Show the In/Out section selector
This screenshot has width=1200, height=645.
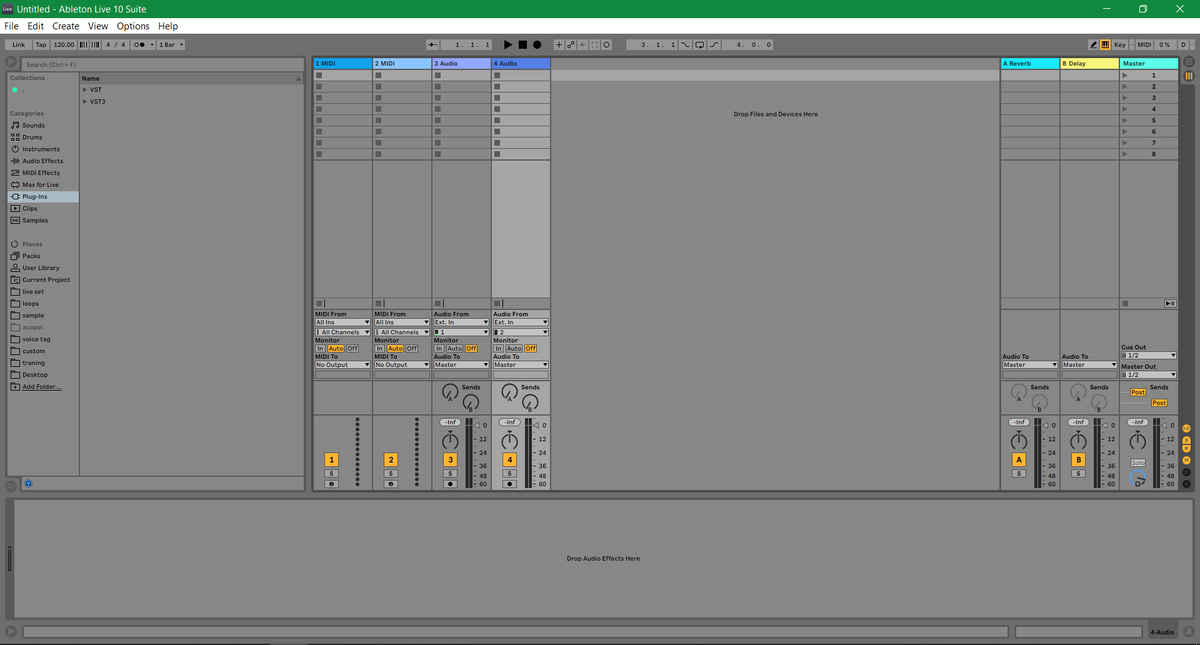pos(1188,430)
